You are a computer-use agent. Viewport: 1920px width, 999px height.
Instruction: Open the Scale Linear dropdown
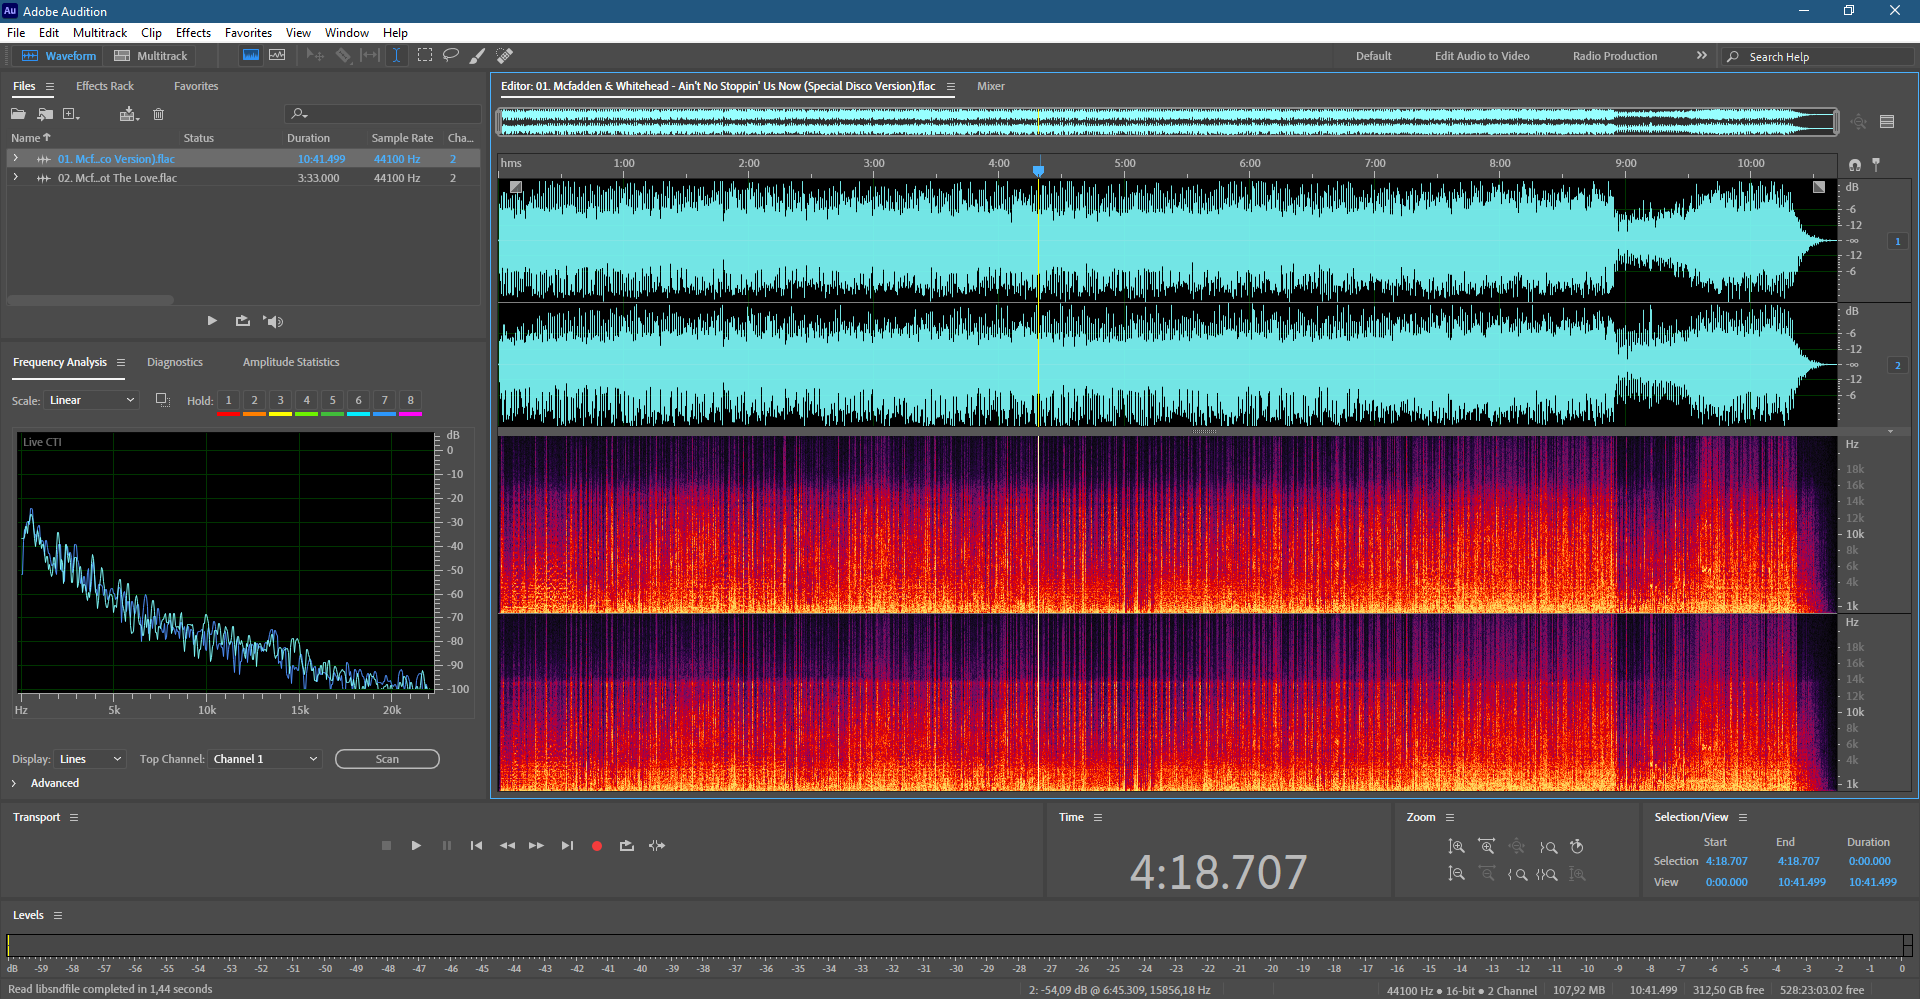[90, 400]
